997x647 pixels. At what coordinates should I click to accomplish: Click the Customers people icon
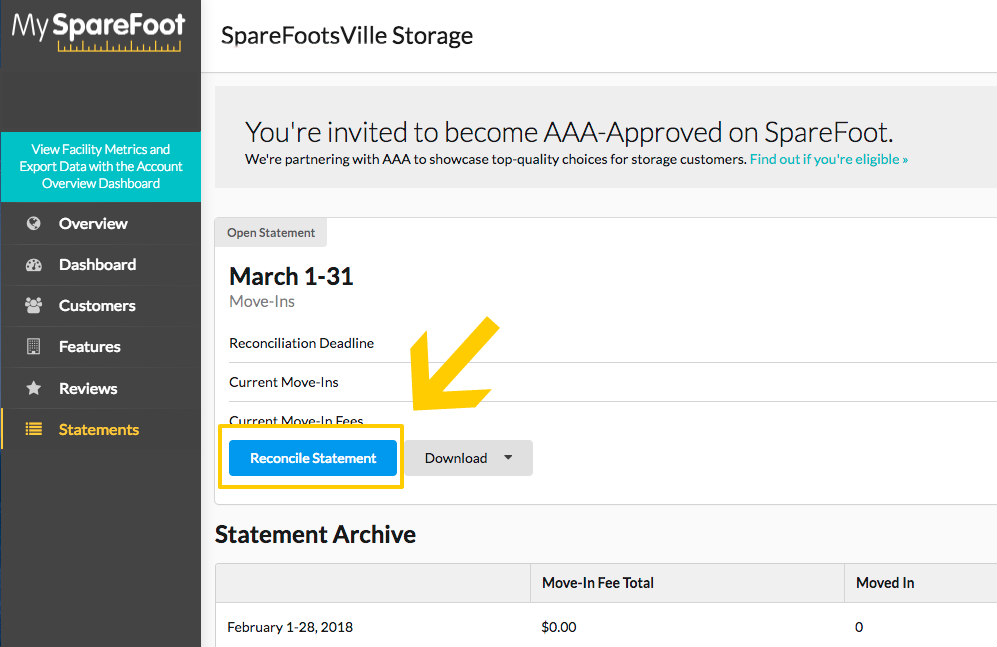tap(34, 305)
